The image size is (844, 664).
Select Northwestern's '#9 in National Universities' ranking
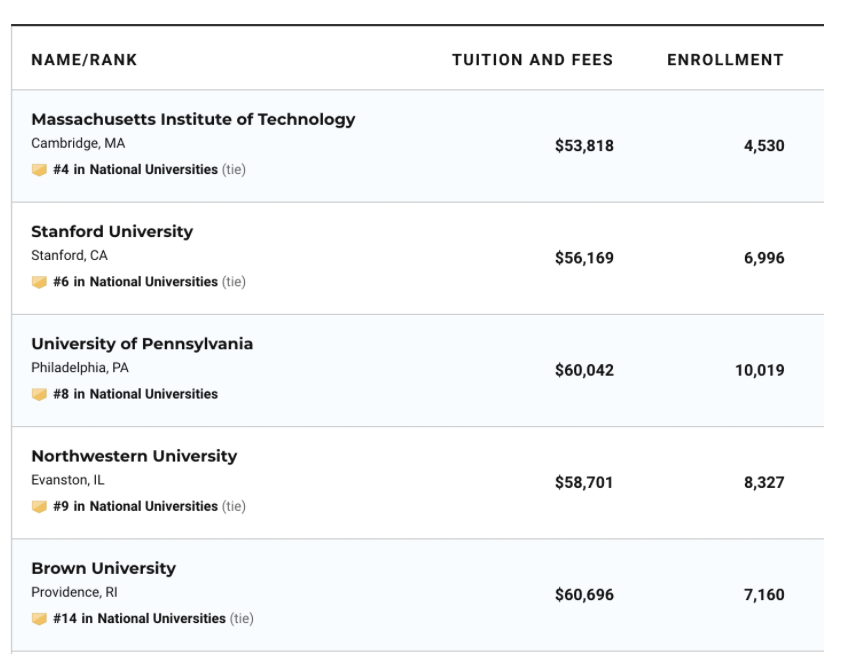pos(135,506)
